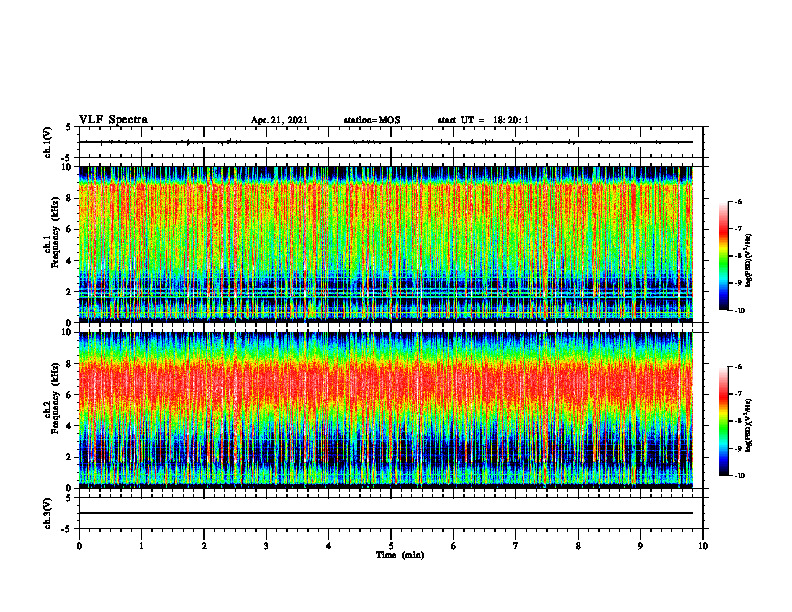Screen dimensions: 792x612
Task: Click the ch.1 colorbar '-6' tick value
Action: point(738,201)
